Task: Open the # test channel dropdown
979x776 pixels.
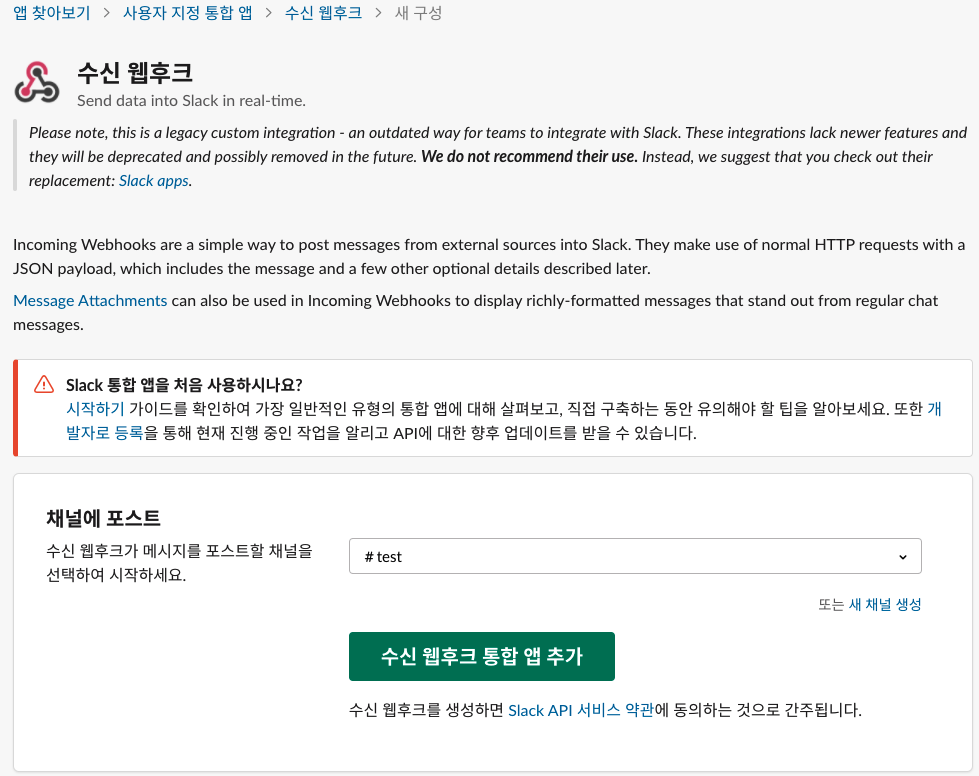Action: [x=635, y=556]
